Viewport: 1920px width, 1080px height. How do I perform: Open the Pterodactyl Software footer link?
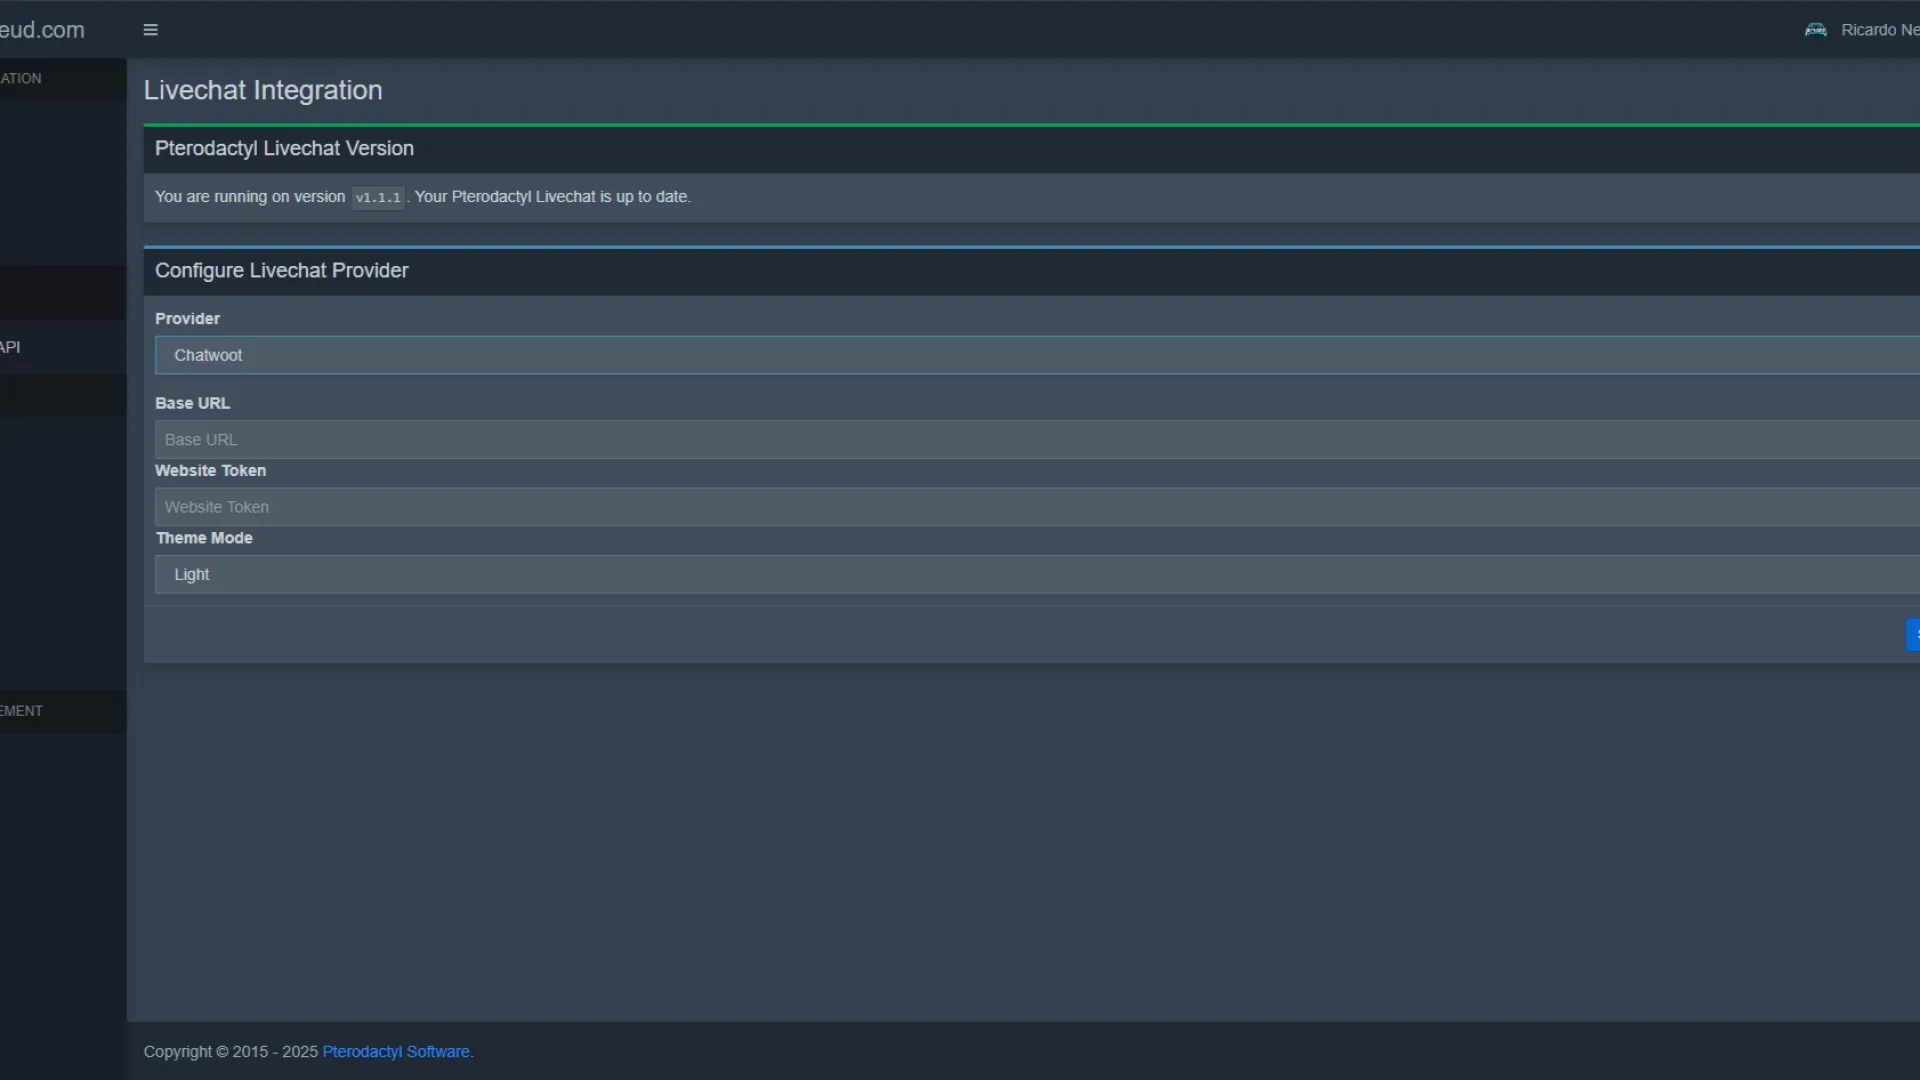coord(396,1052)
